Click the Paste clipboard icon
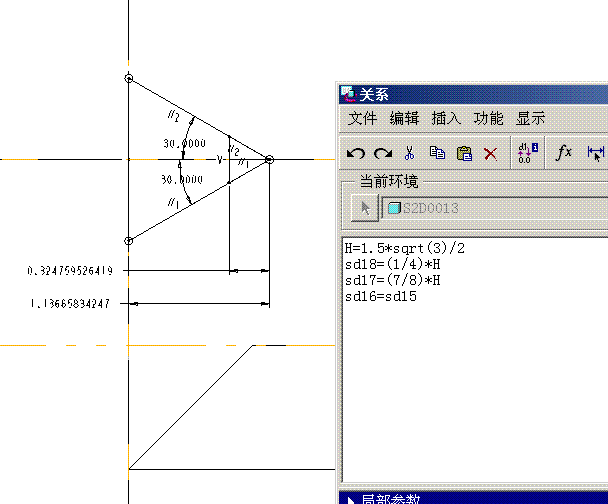608x504 pixels. (x=464, y=153)
